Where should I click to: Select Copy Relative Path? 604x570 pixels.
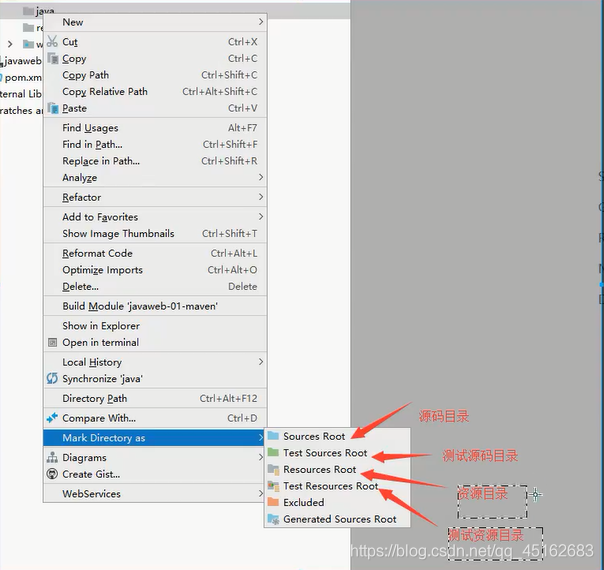pos(155,92)
